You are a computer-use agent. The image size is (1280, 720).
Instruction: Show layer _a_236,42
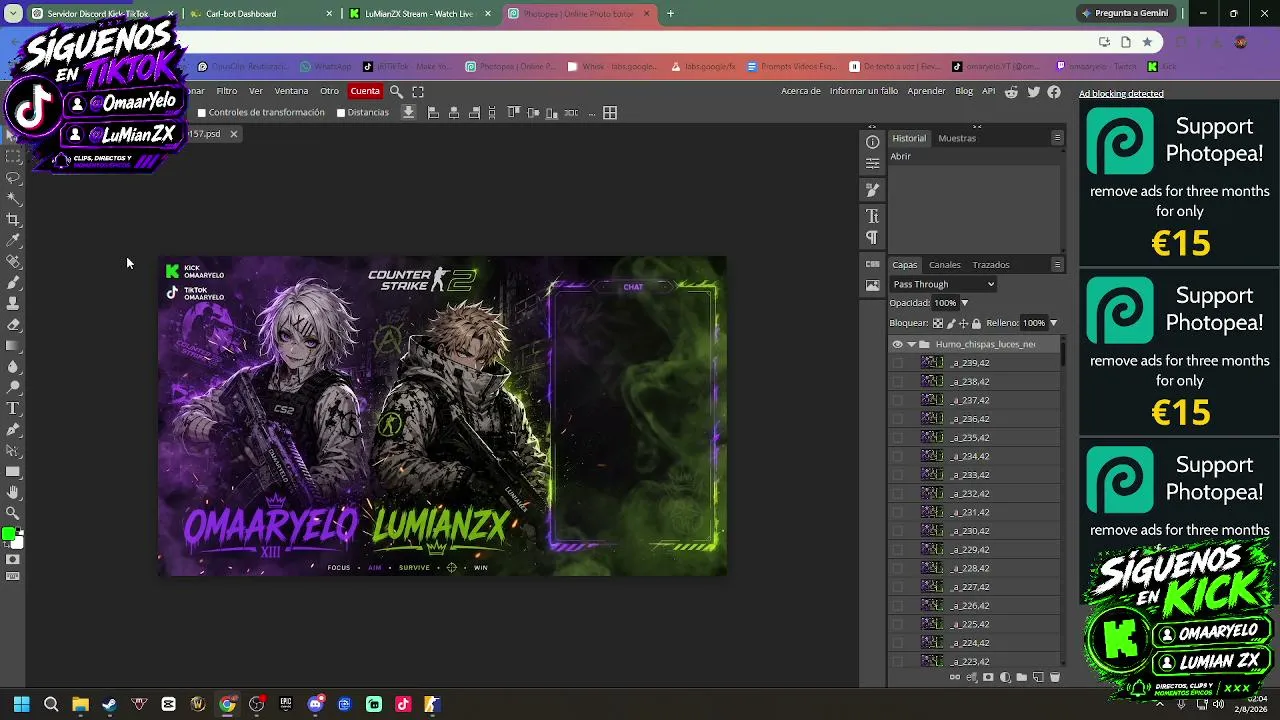click(x=897, y=419)
